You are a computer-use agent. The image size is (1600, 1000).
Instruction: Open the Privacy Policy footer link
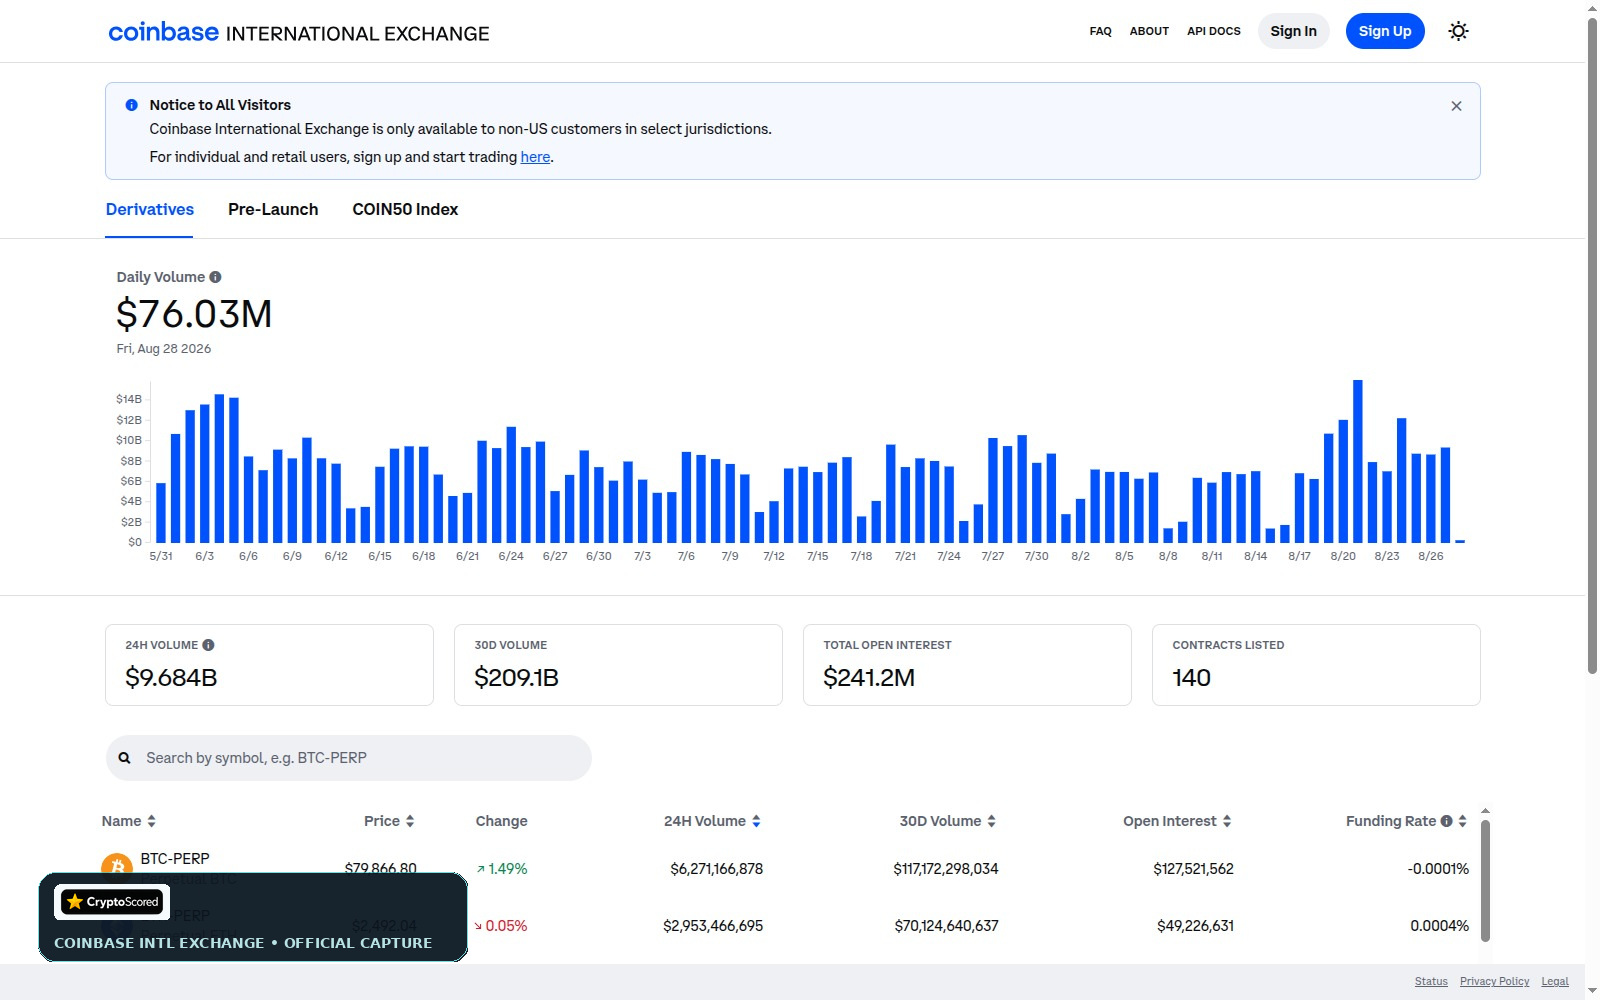(x=1494, y=981)
